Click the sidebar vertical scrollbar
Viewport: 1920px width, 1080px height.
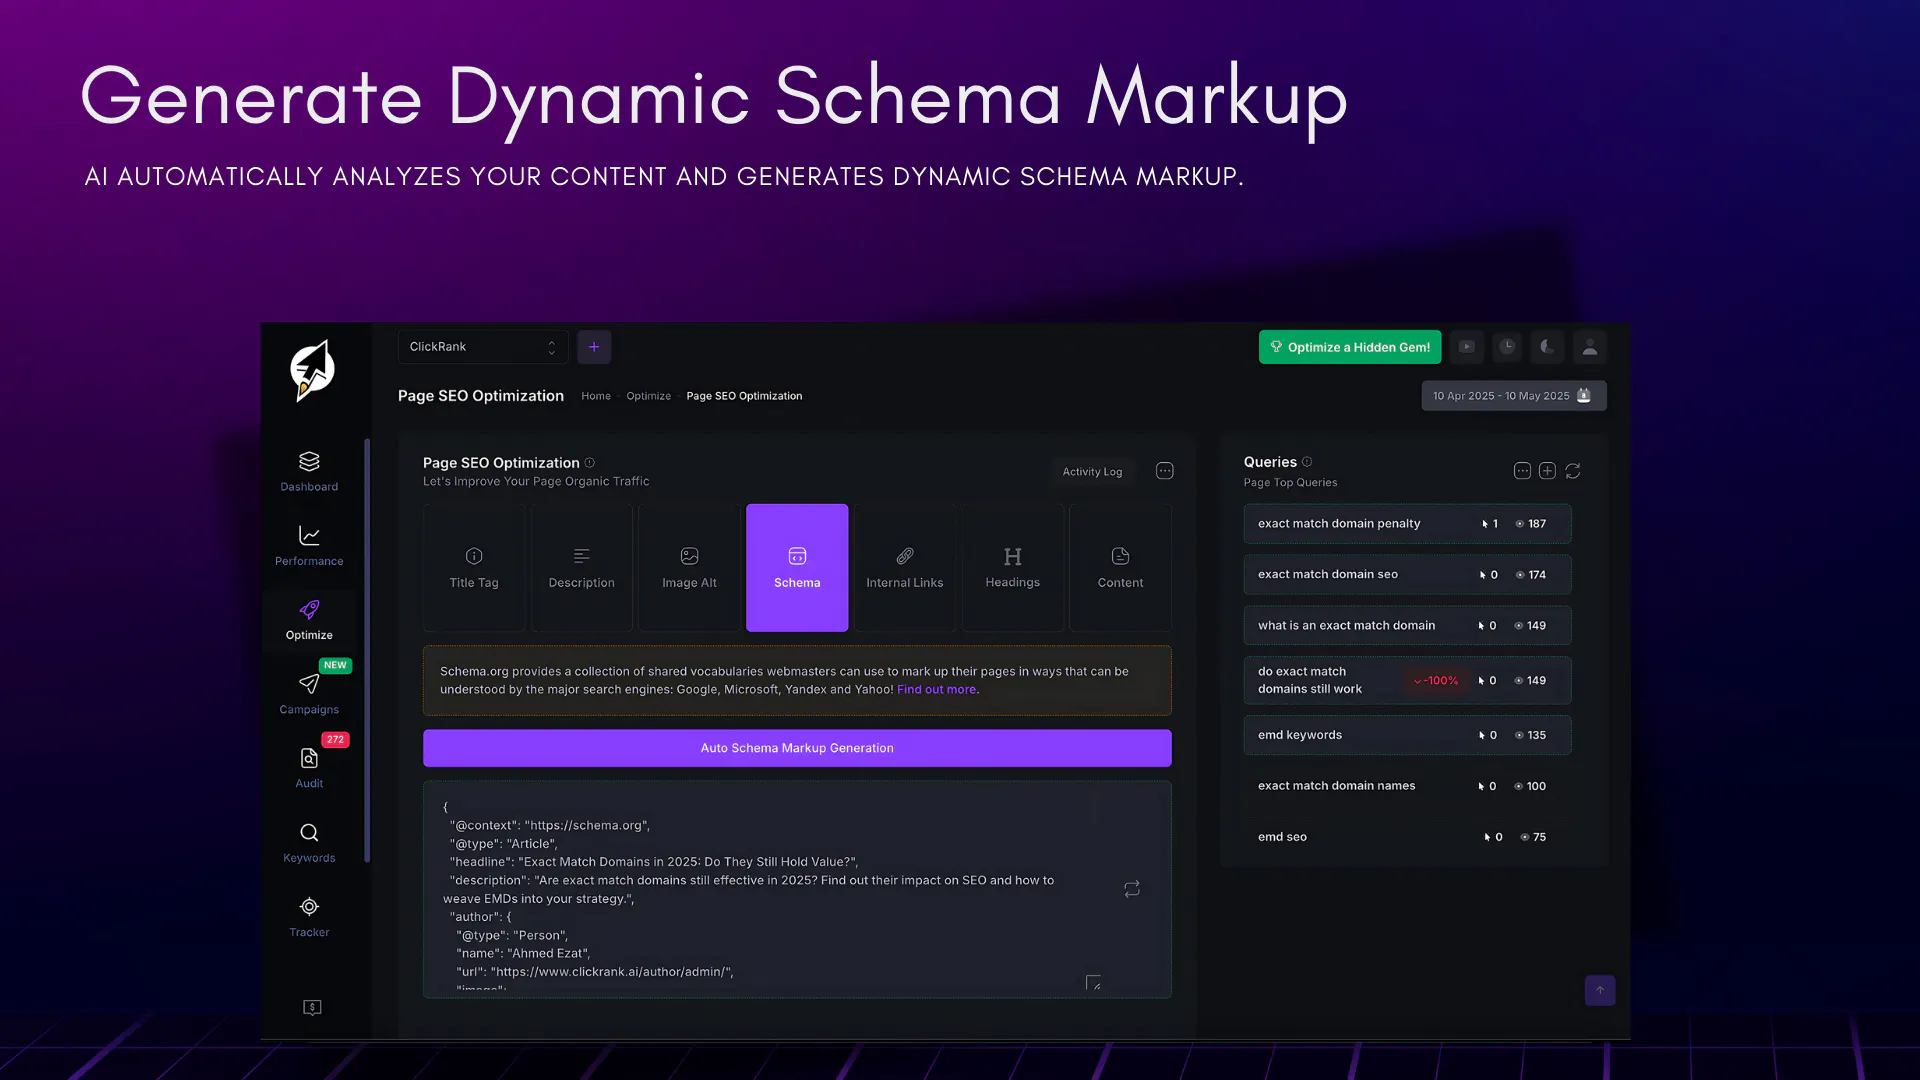point(367,650)
